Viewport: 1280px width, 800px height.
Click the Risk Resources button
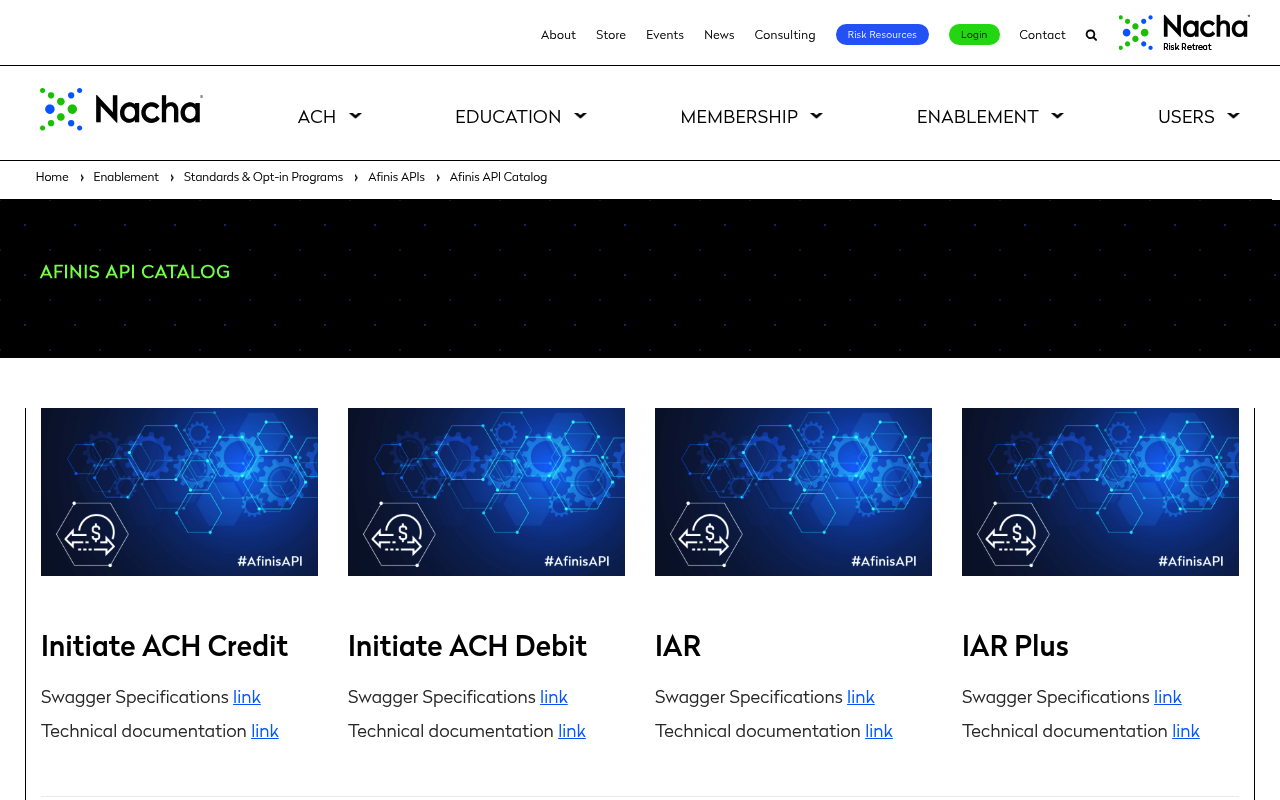point(882,35)
